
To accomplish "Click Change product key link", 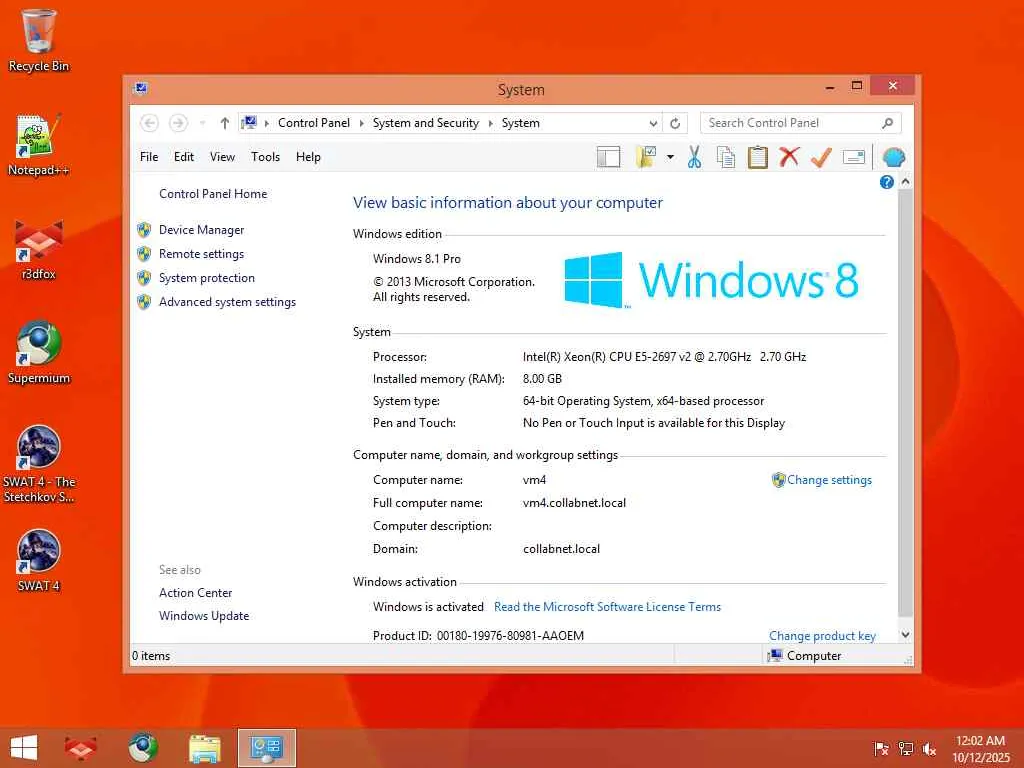I will pos(822,635).
